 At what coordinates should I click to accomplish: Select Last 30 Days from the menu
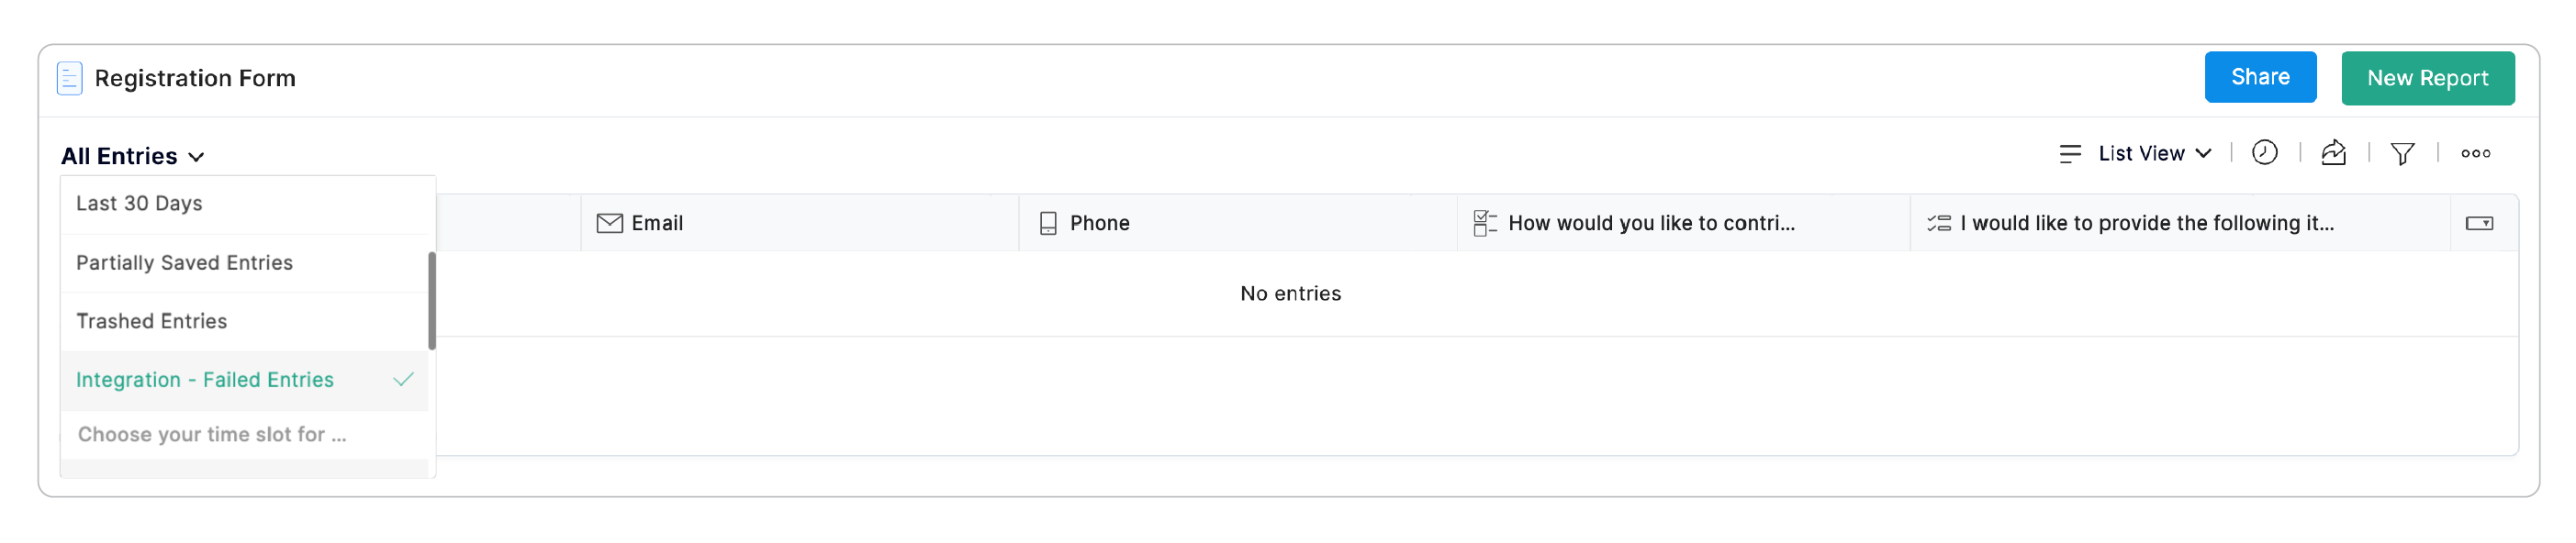pyautogui.click(x=138, y=203)
